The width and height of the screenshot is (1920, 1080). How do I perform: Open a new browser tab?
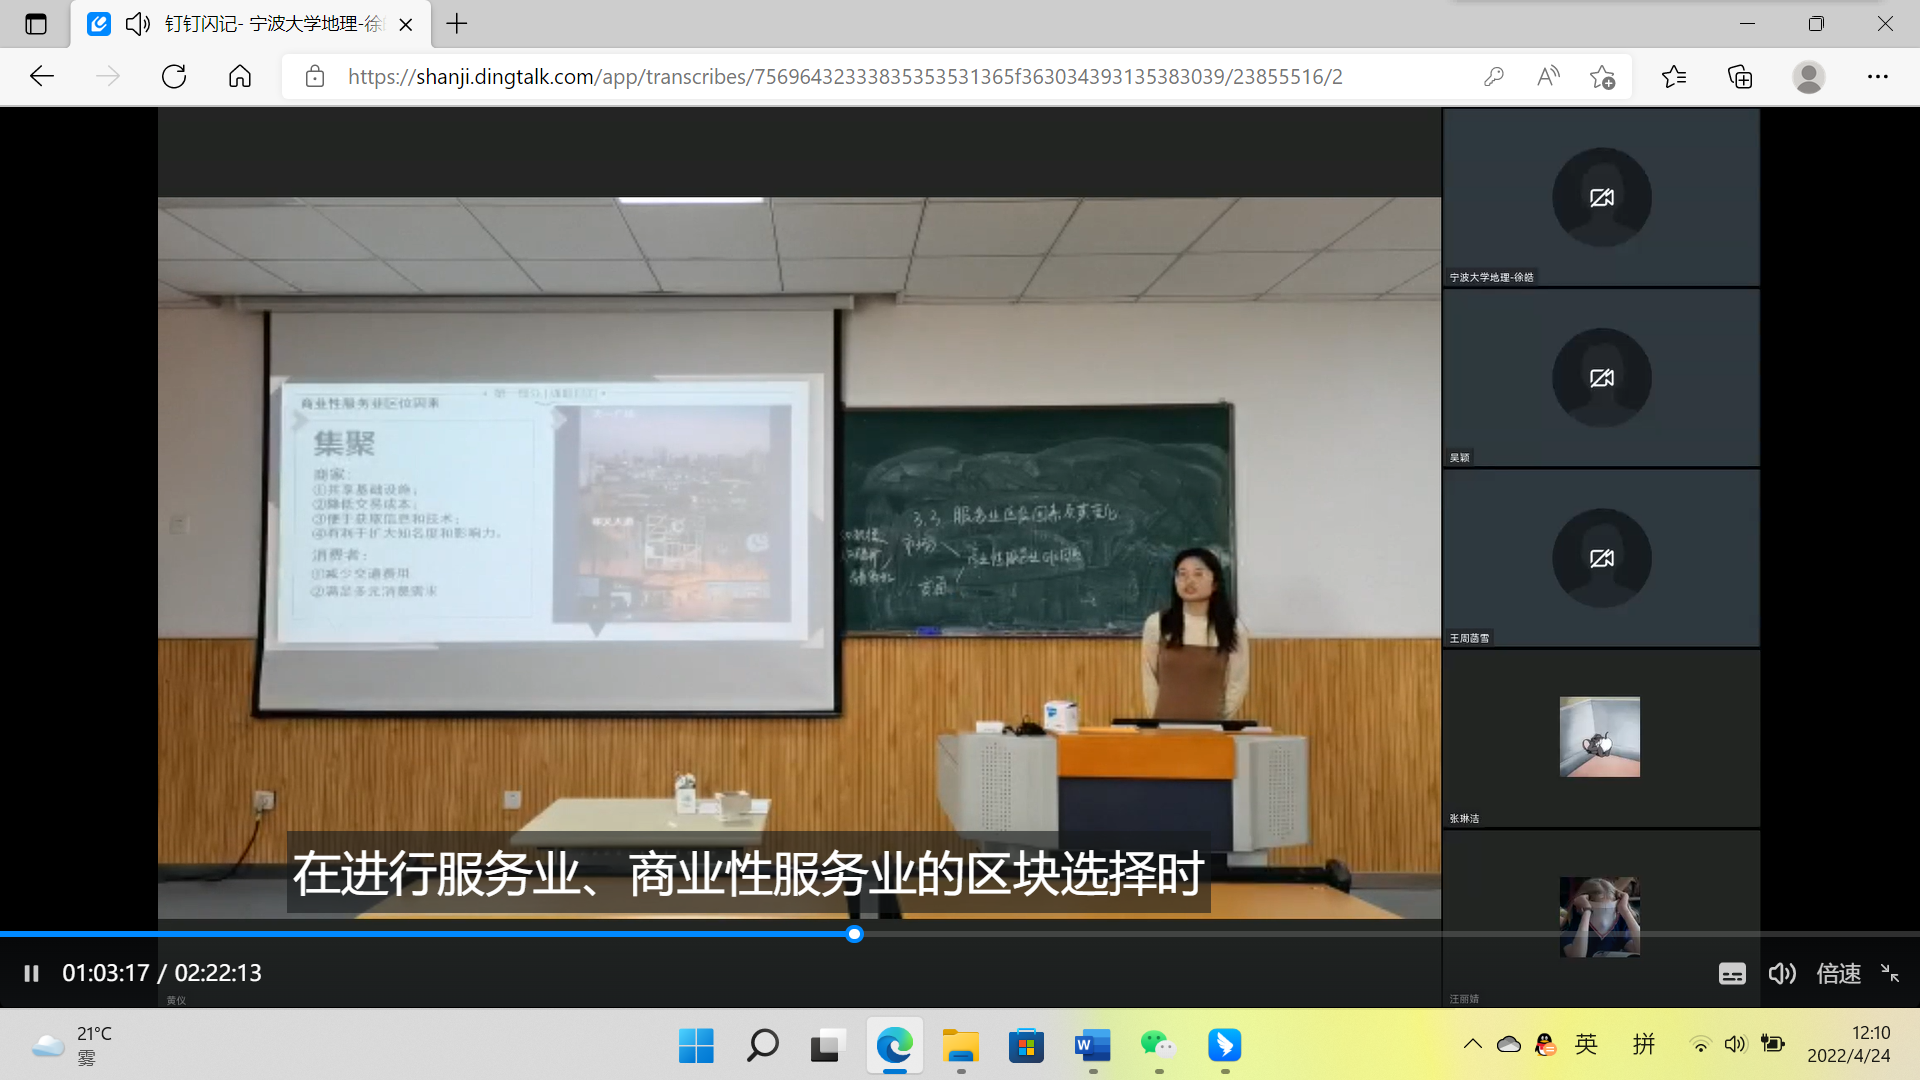point(457,24)
